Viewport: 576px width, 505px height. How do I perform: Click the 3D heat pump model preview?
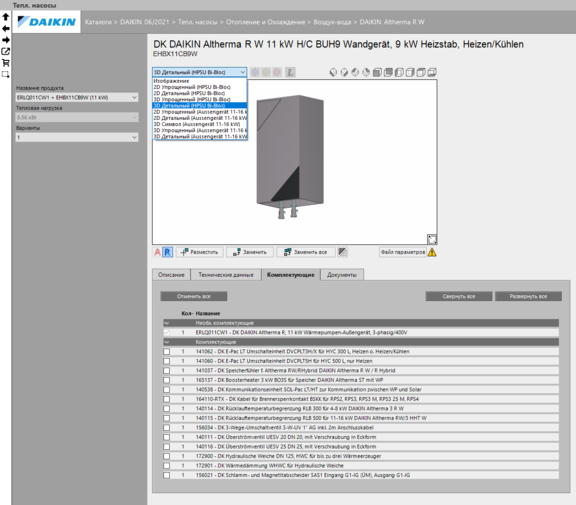[x=290, y=157]
